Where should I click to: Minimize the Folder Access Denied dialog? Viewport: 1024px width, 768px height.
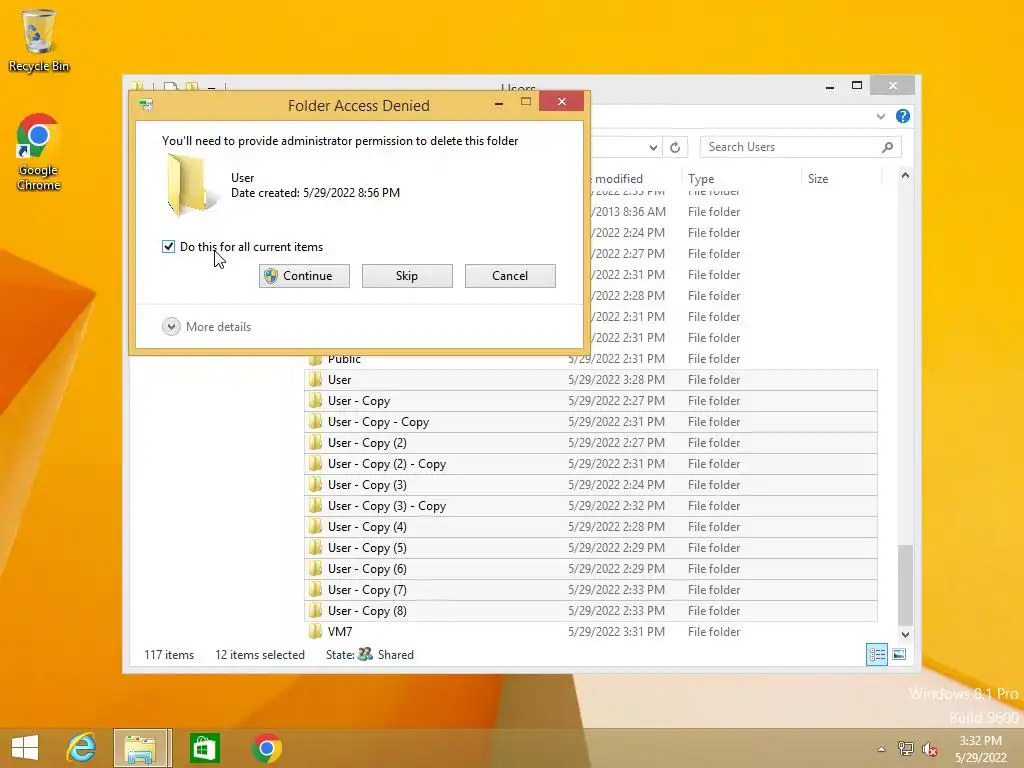click(x=499, y=103)
